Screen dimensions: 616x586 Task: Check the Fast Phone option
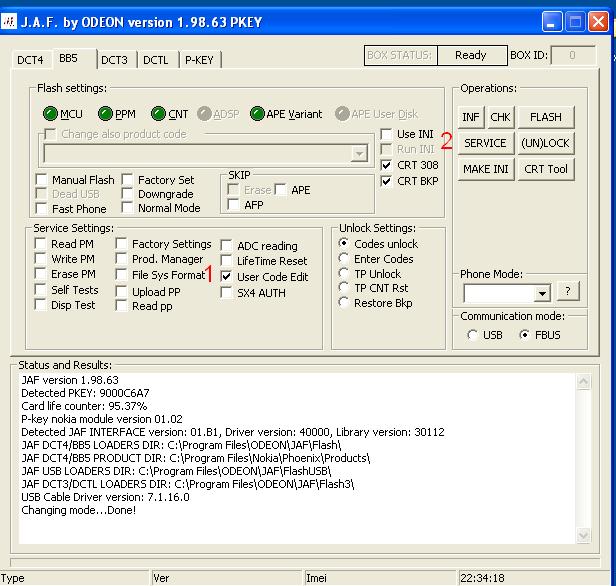(x=41, y=209)
